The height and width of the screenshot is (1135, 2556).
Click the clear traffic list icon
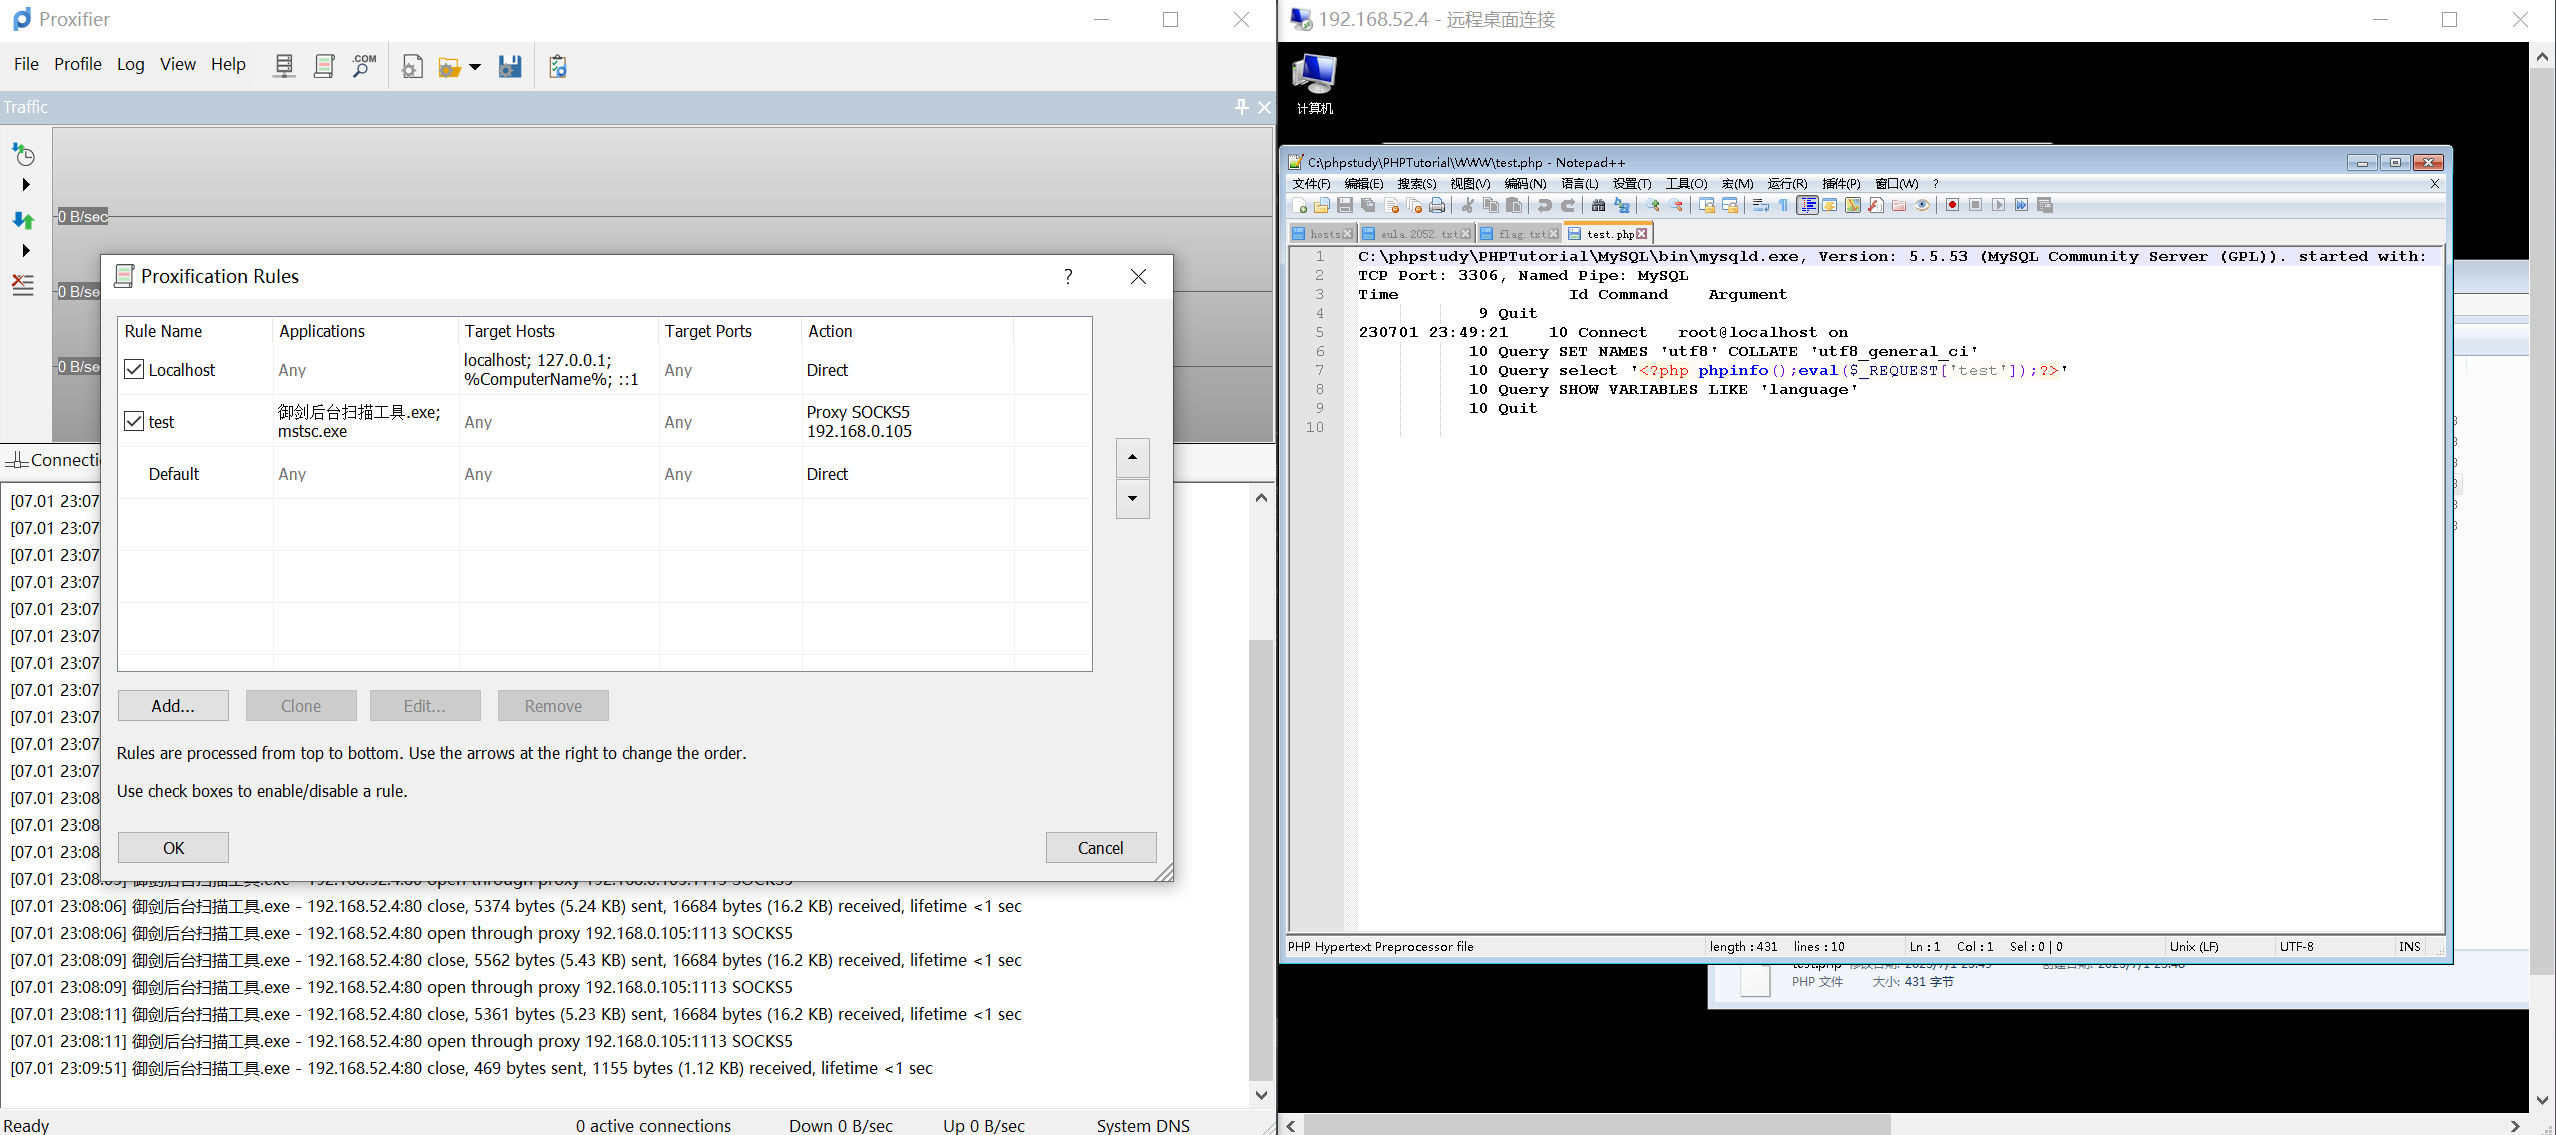coord(23,285)
